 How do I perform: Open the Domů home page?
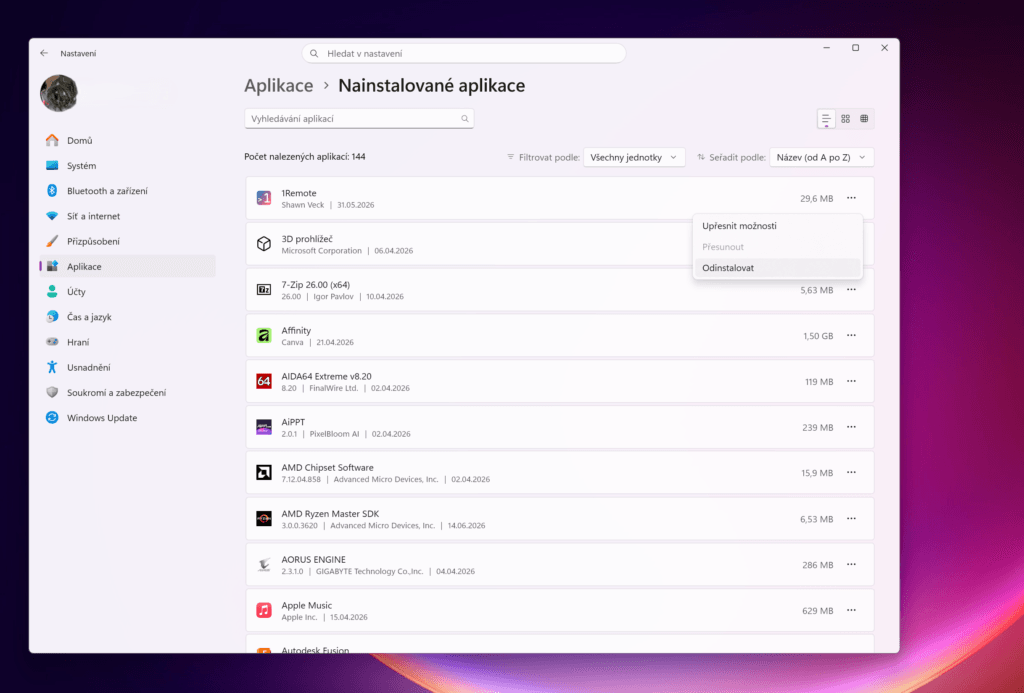pyautogui.click(x=127, y=140)
